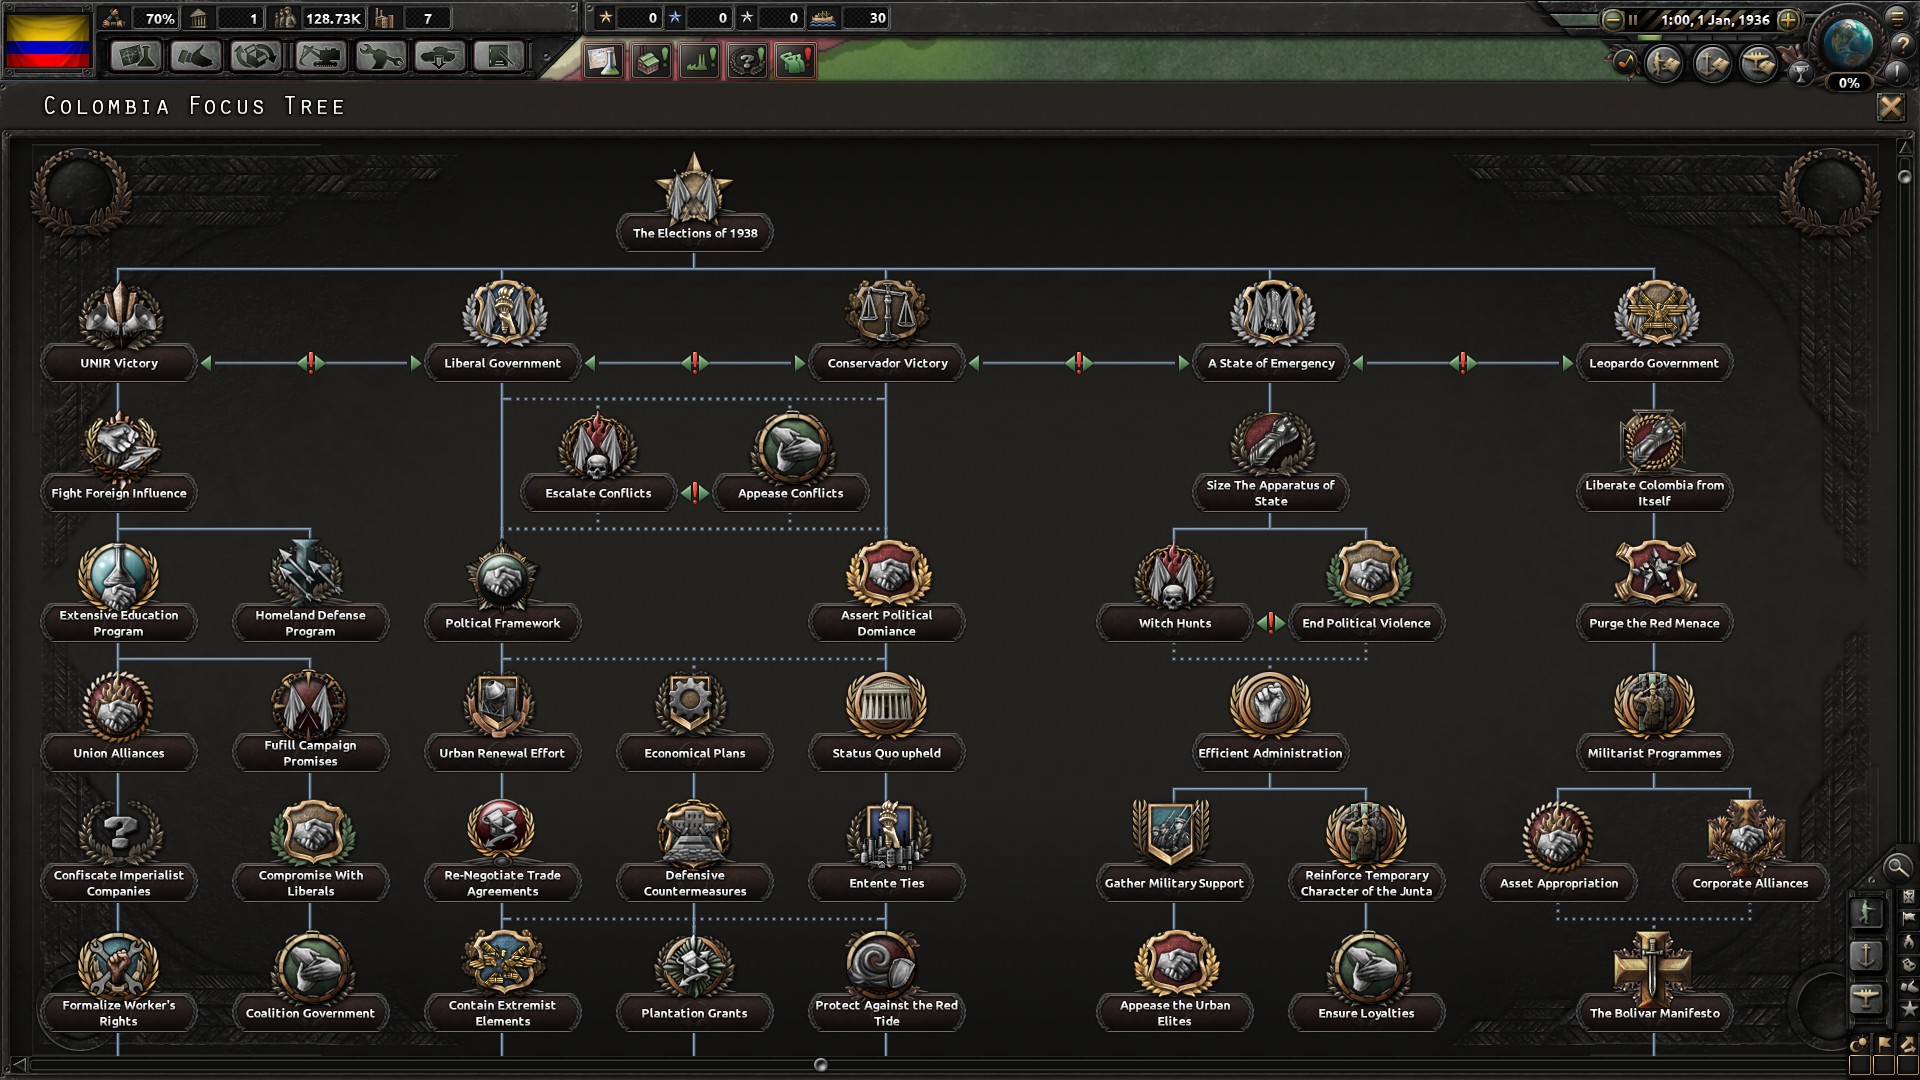Toggle game pause button
Image resolution: width=1920 pixels, height=1080 pixels.
pyautogui.click(x=1632, y=19)
